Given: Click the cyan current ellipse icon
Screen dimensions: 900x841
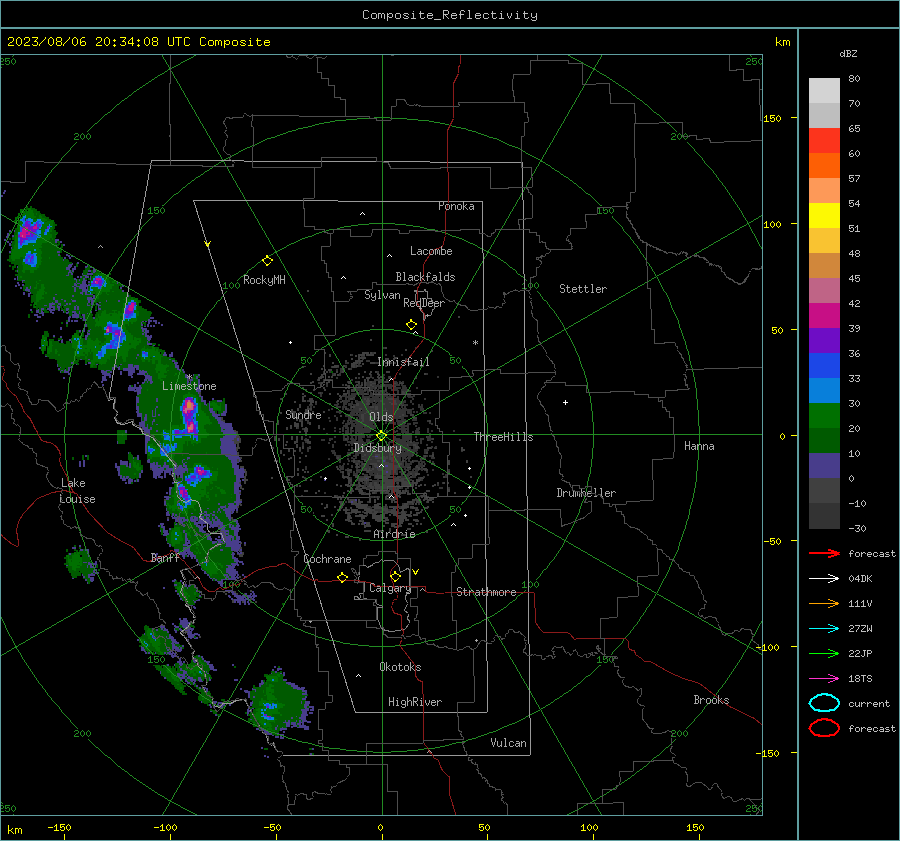Looking at the screenshot, I should [824, 703].
